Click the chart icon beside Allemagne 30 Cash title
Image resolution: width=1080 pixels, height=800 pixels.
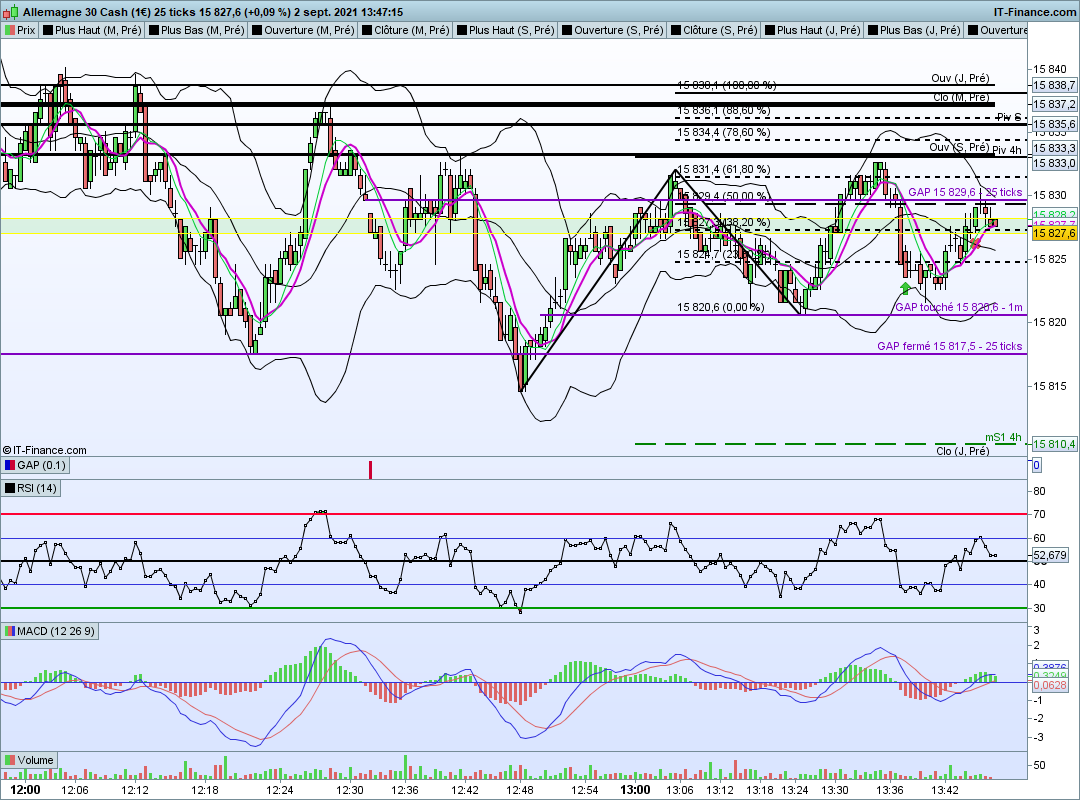coord(11,12)
